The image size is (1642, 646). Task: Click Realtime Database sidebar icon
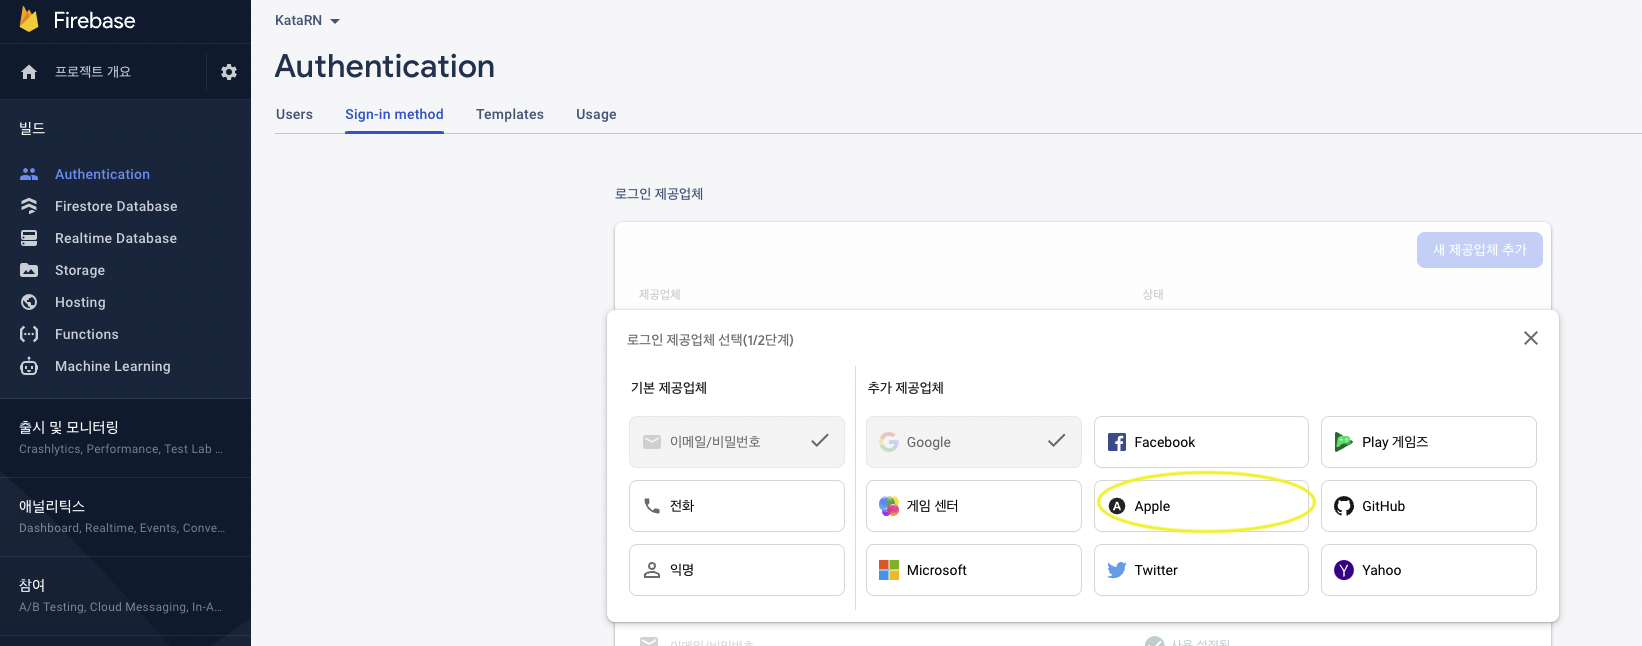pos(29,238)
